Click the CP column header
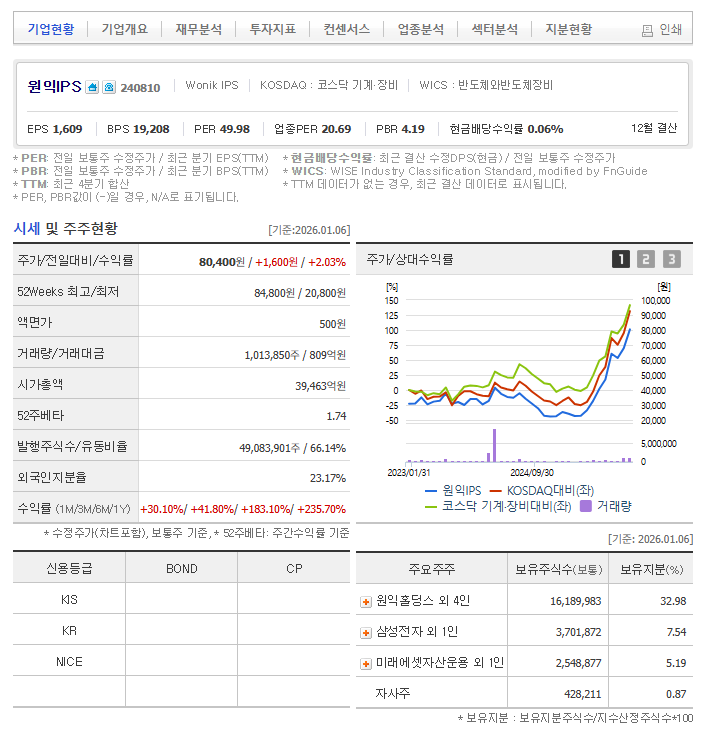 click(294, 569)
